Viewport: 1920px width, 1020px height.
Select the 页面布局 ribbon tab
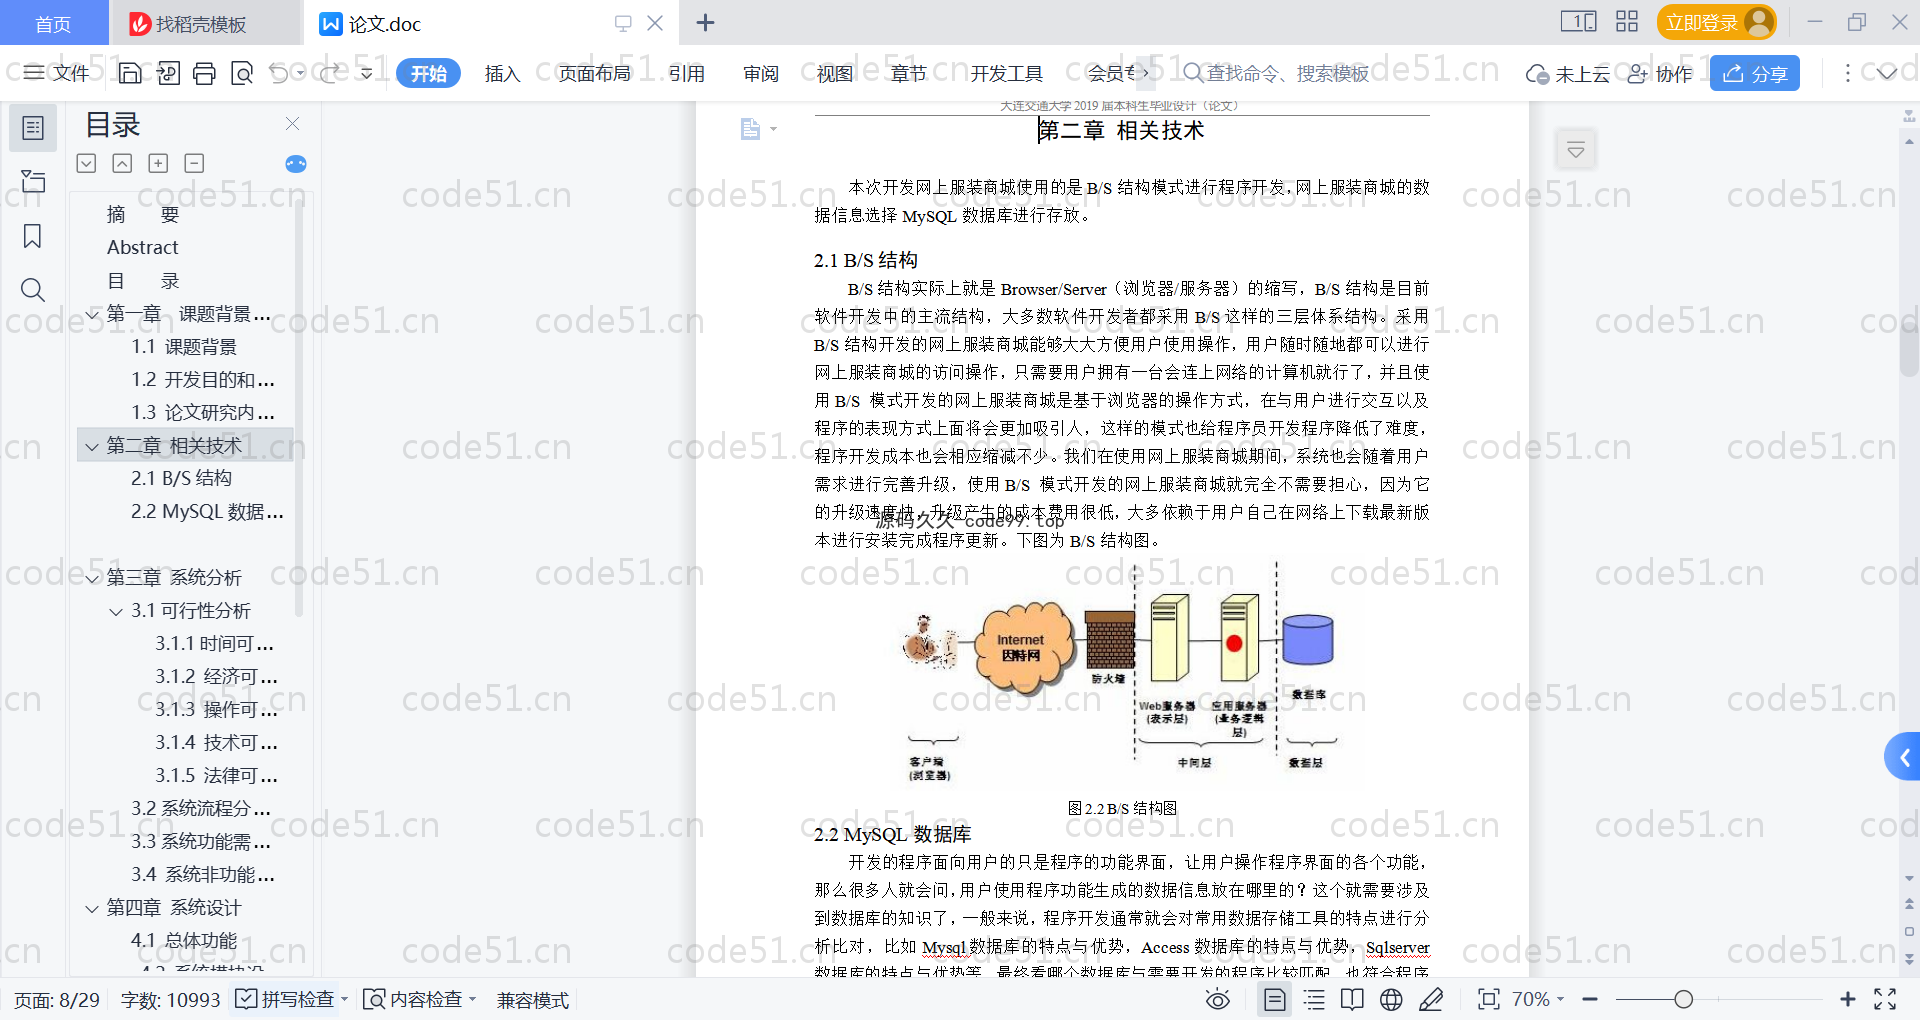[x=594, y=73]
